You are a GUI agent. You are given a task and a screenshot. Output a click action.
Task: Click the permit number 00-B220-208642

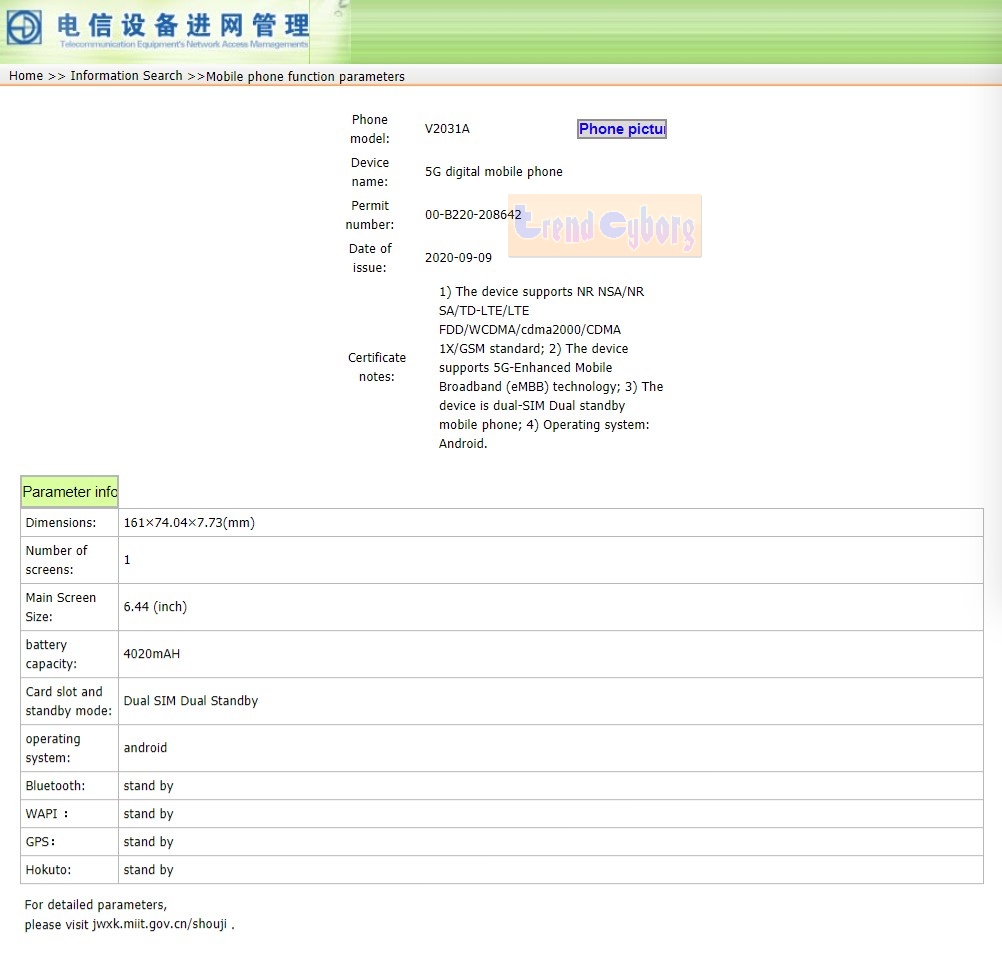coord(473,214)
